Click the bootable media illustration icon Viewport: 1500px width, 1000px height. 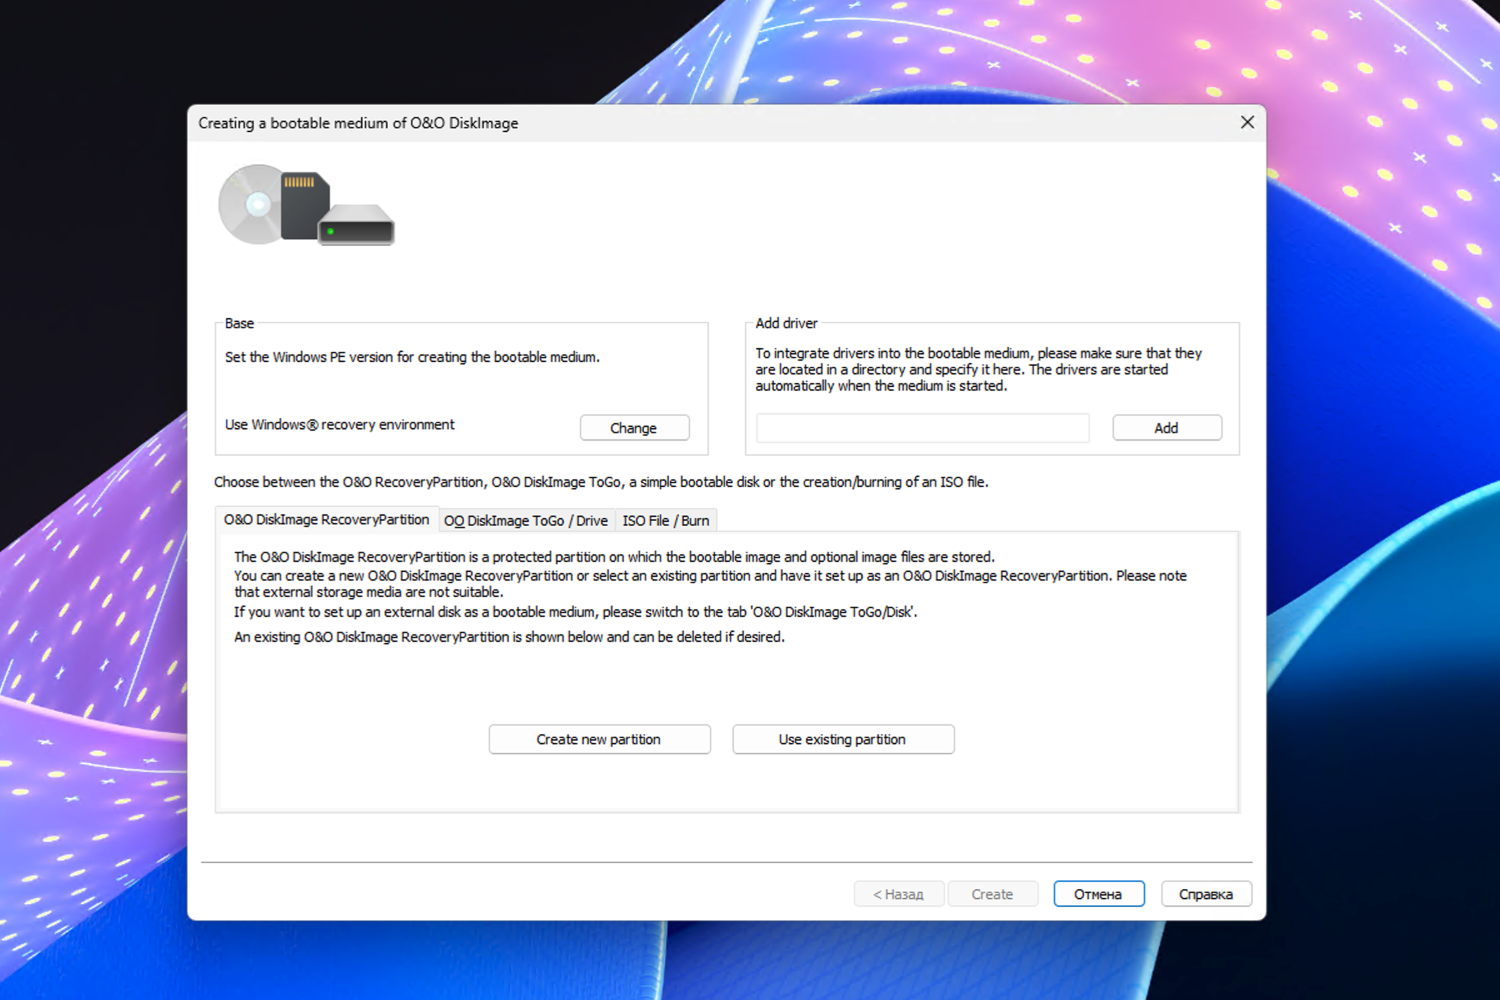tap(306, 205)
